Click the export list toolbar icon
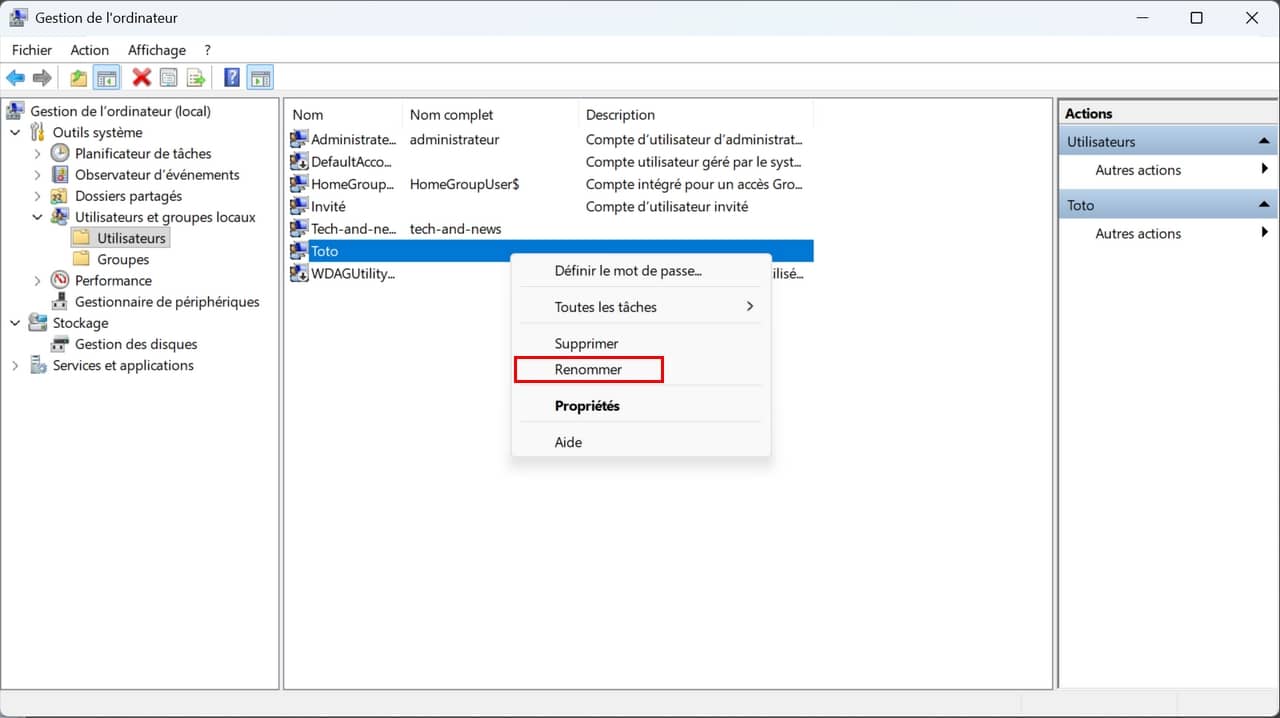The width and height of the screenshot is (1280, 718). [x=196, y=78]
